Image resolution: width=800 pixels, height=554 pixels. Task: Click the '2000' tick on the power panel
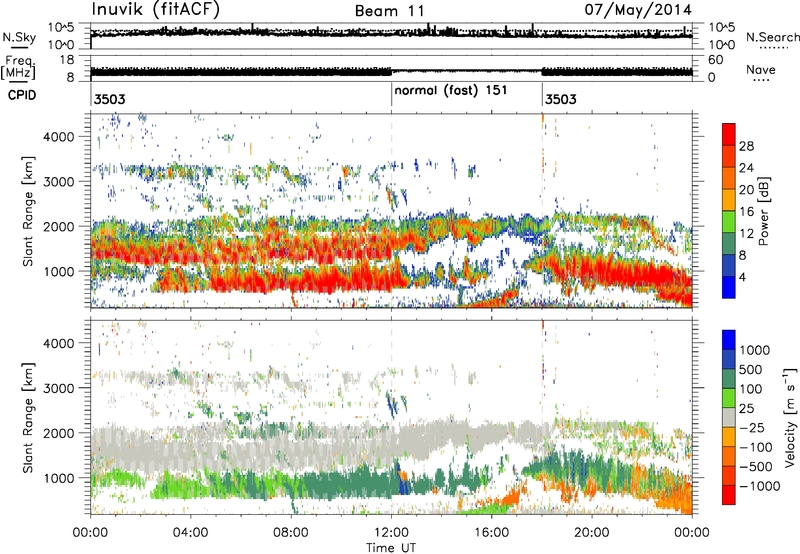58,226
